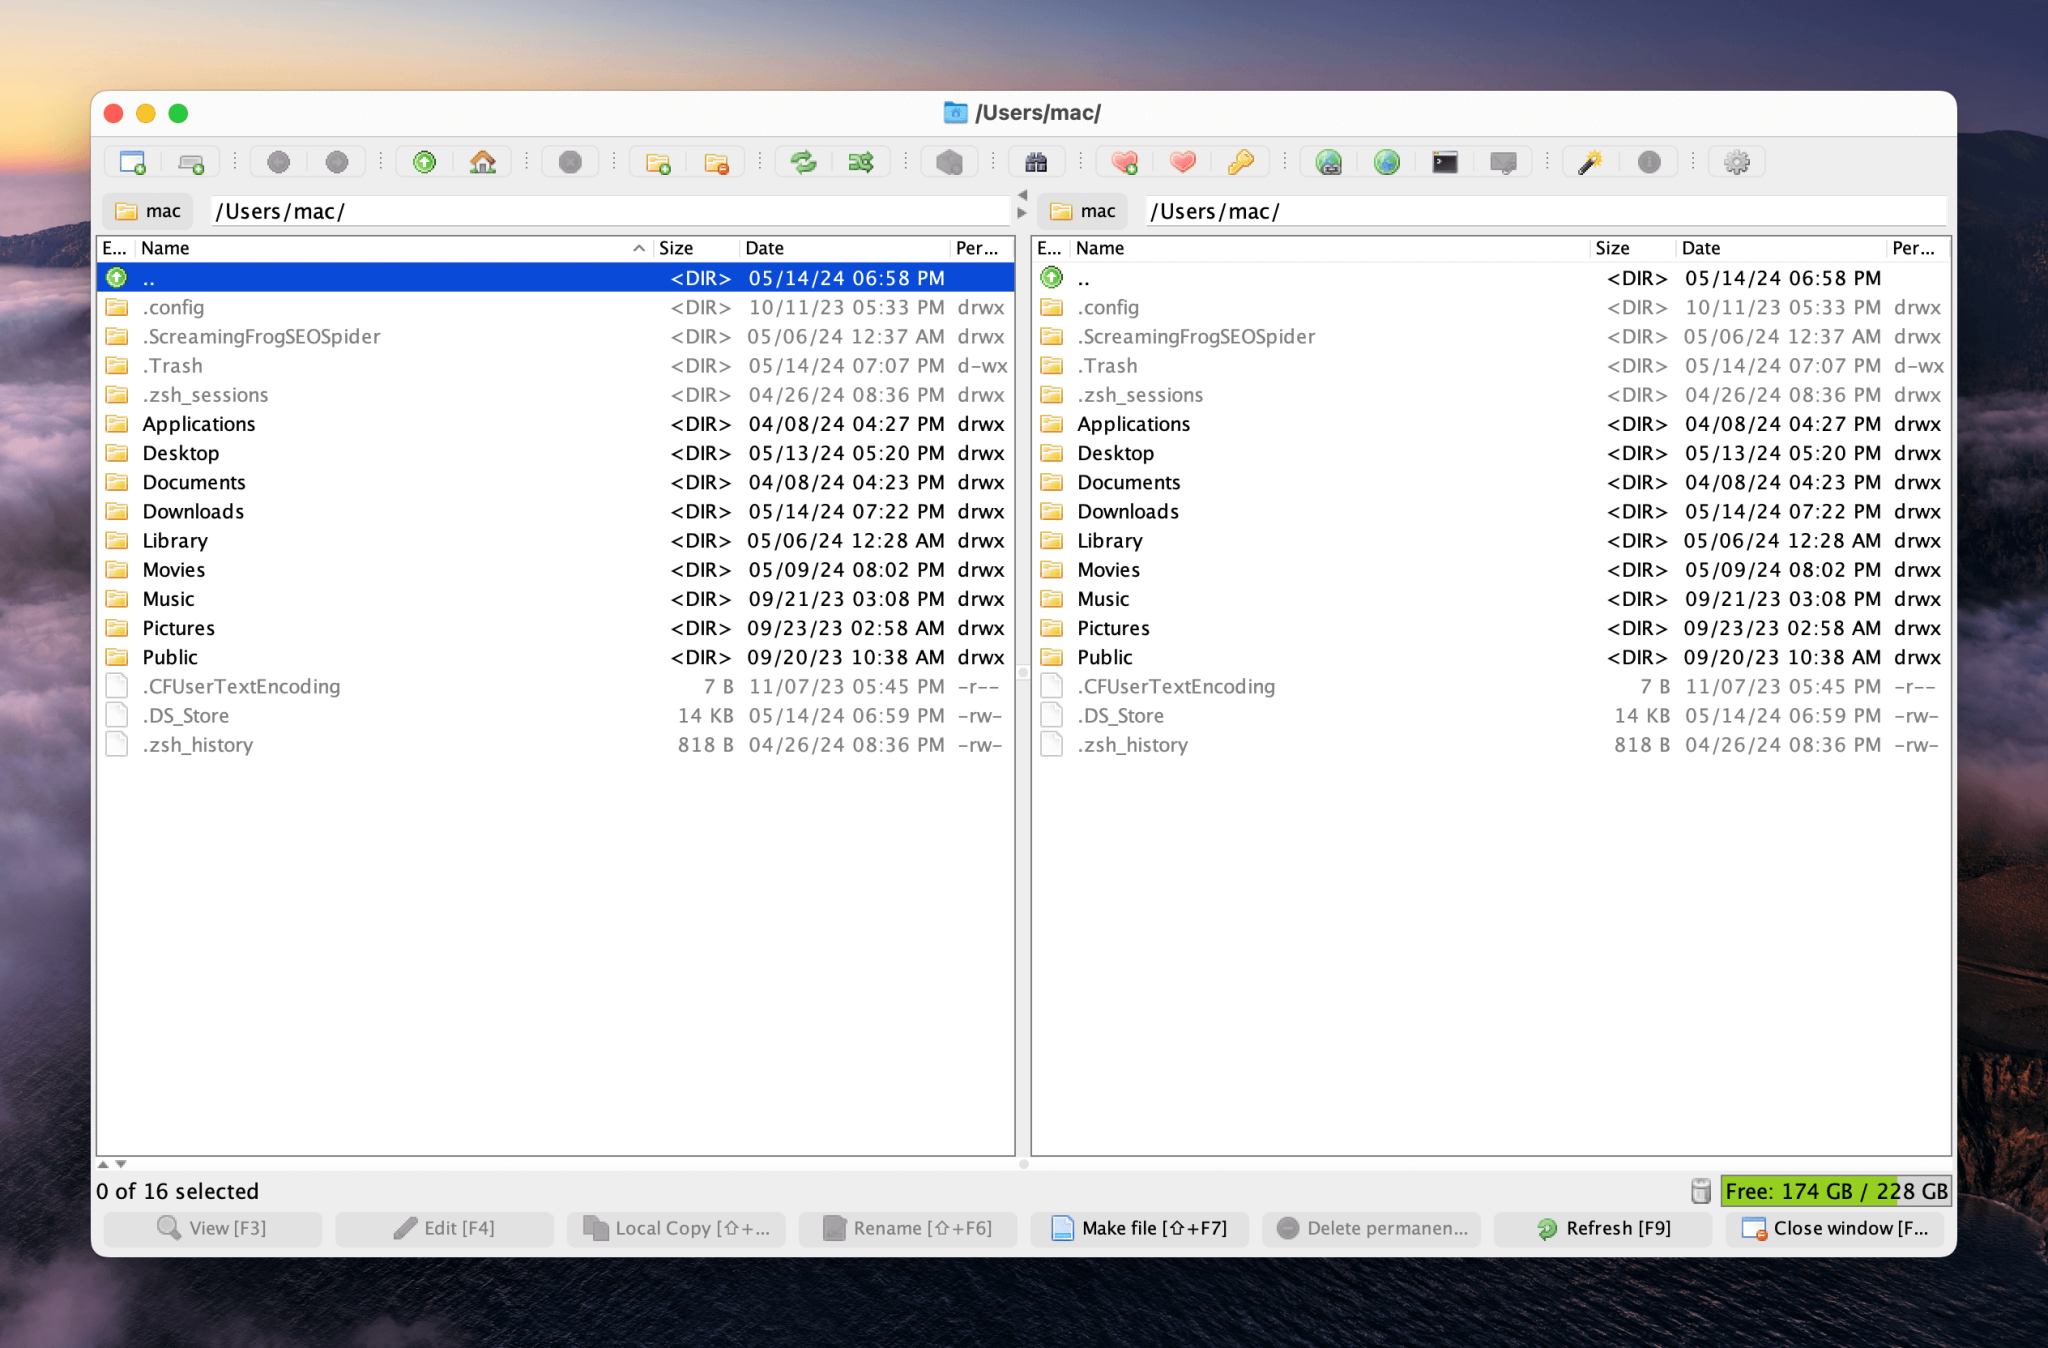Screen dimensions: 2048x1348
Task: Swap panels using the green shuffle icon
Action: (860, 161)
